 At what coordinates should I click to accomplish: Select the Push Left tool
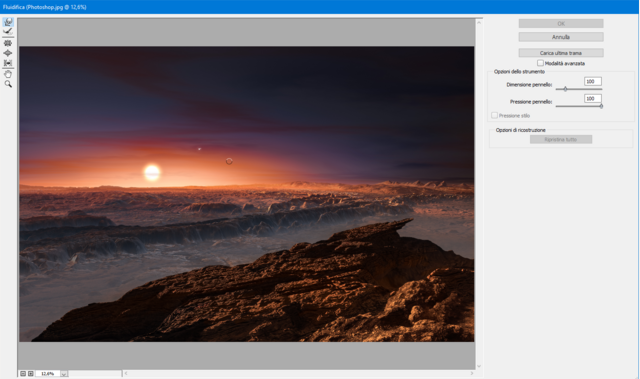pyautogui.click(x=8, y=63)
